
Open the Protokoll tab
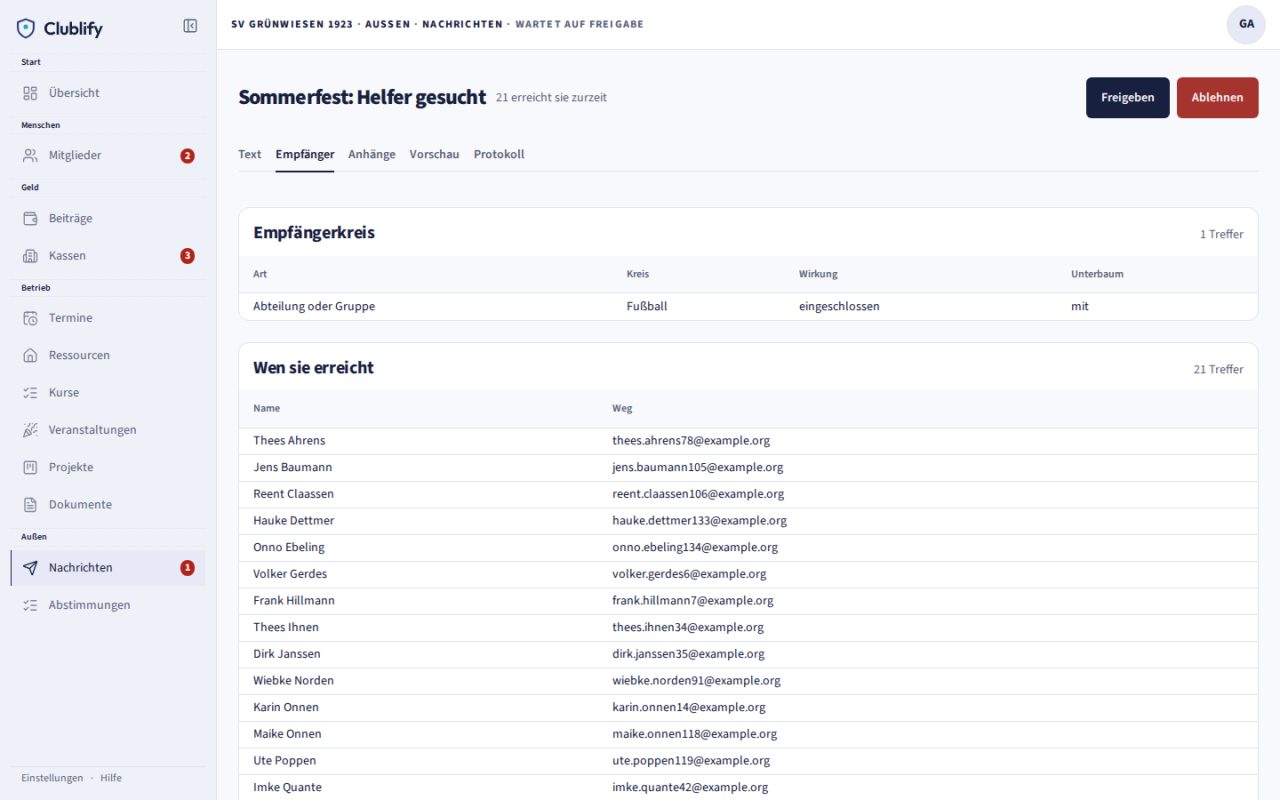499,154
